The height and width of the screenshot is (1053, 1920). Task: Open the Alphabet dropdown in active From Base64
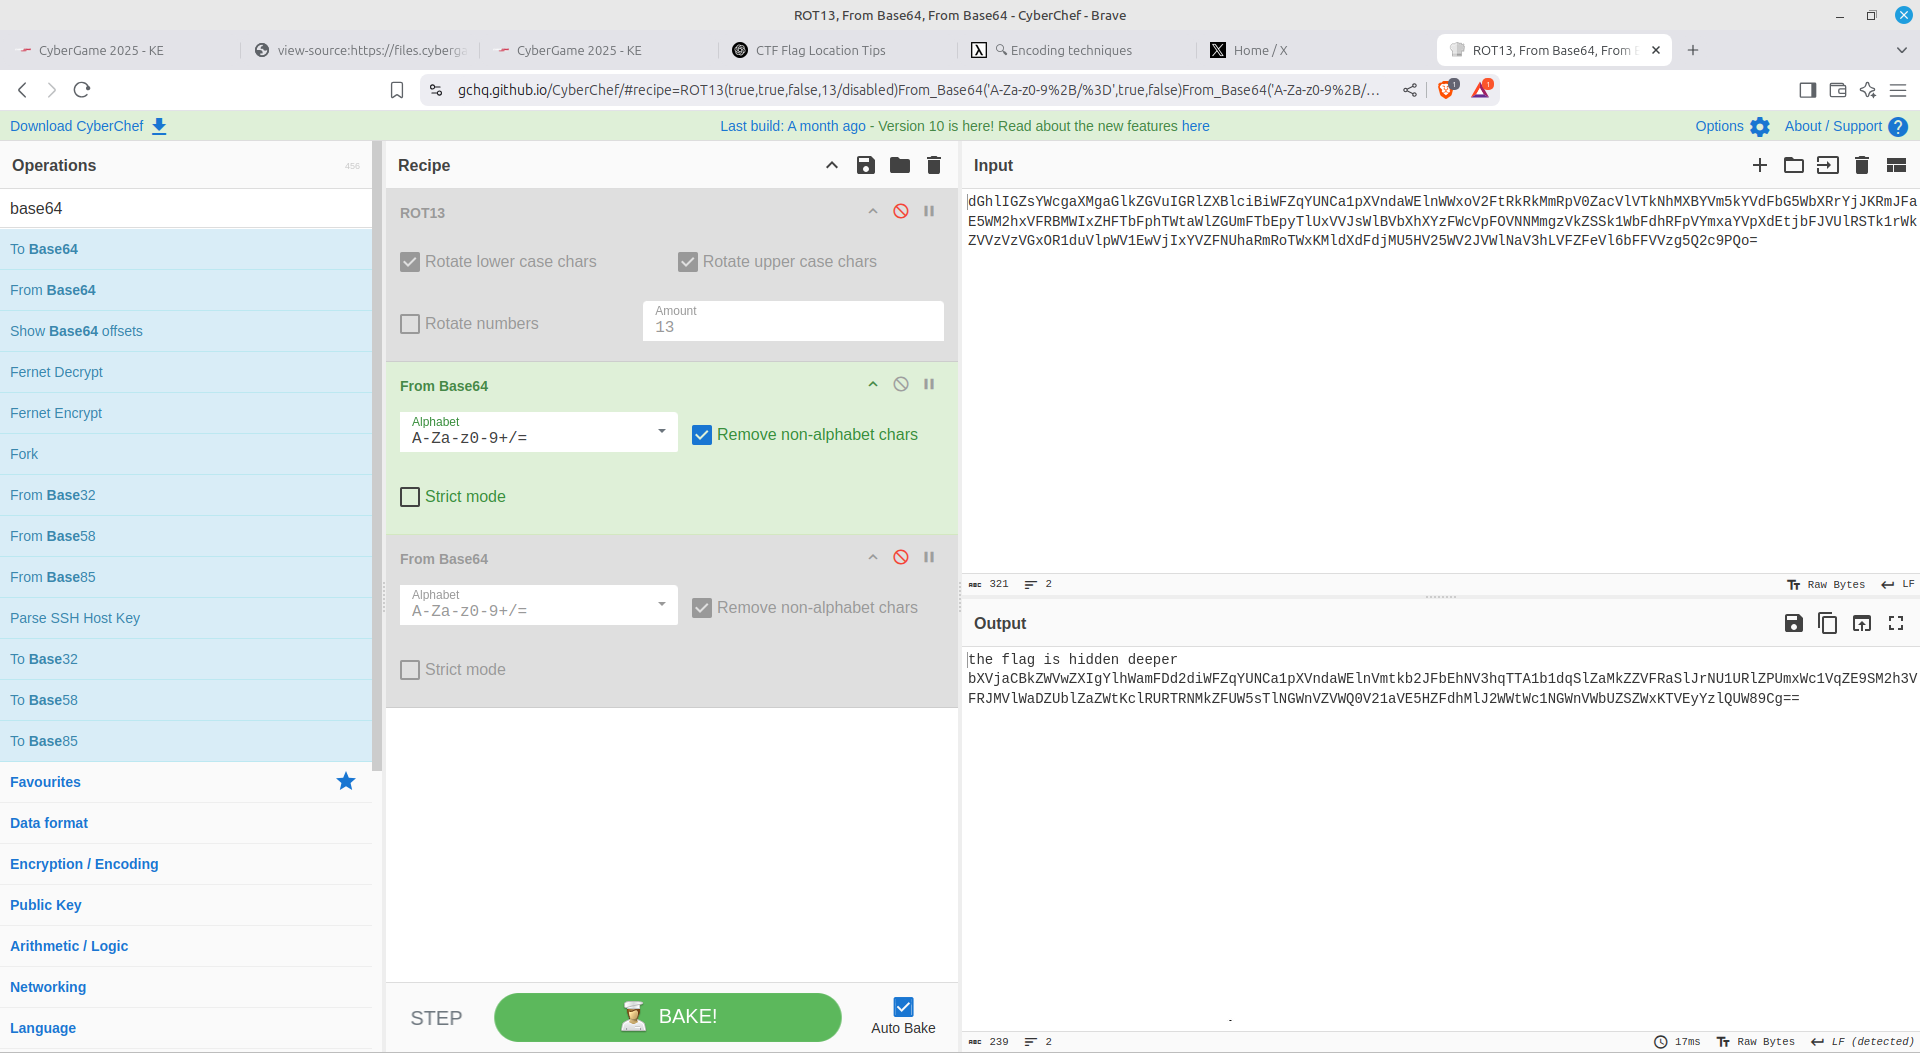point(538,432)
